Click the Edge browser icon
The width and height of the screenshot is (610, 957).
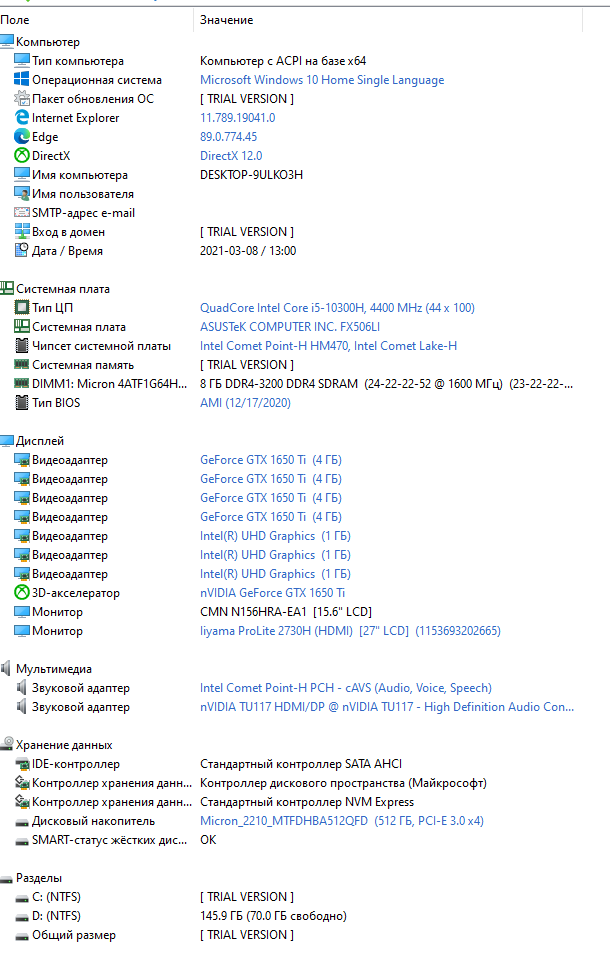click(x=22, y=136)
